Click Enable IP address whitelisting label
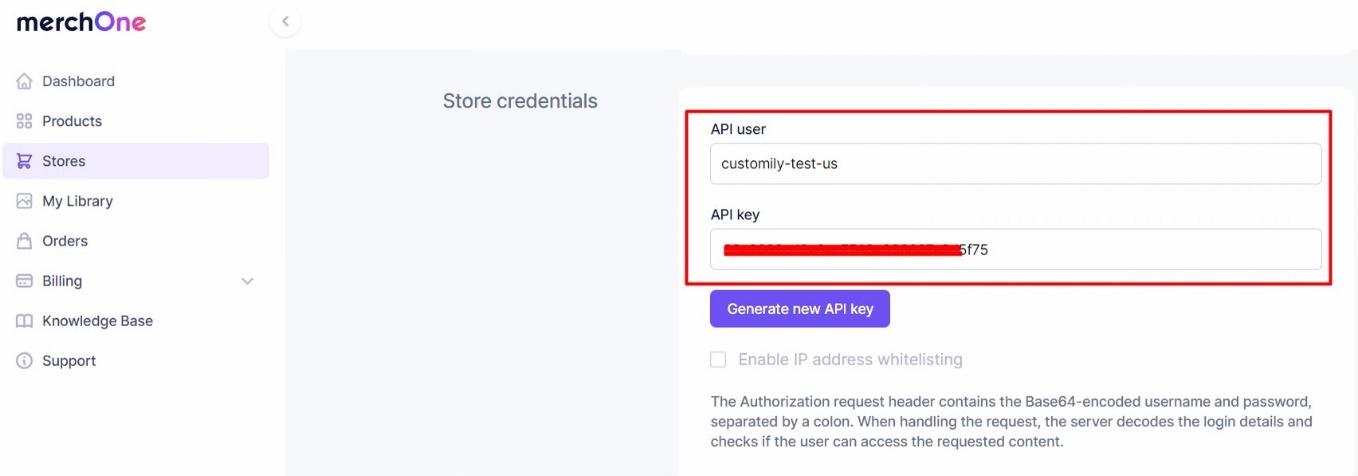The height and width of the screenshot is (476, 1358). tap(850, 359)
